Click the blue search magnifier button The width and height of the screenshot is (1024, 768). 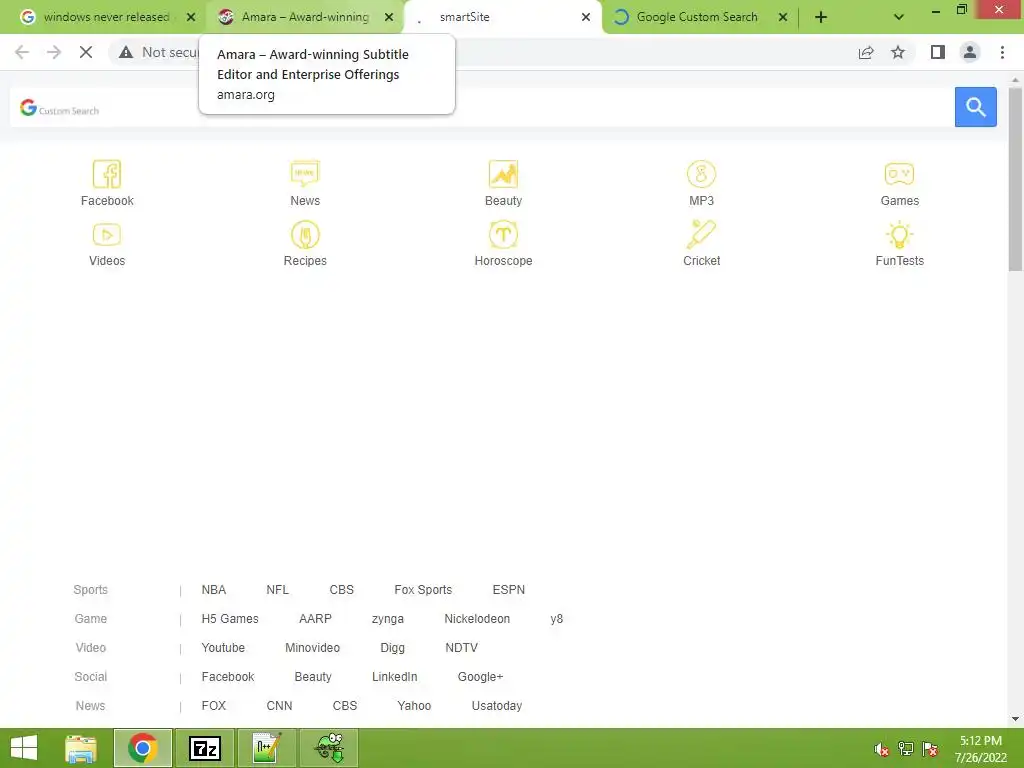[976, 106]
